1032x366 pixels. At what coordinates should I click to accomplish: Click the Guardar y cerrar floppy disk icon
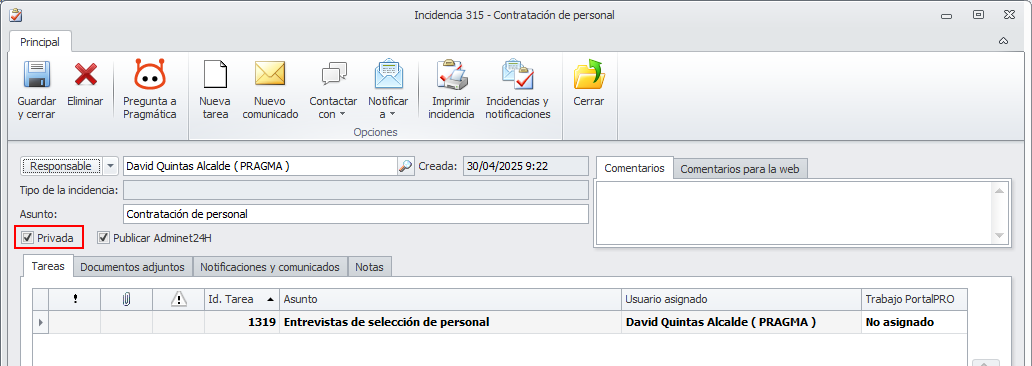point(37,74)
